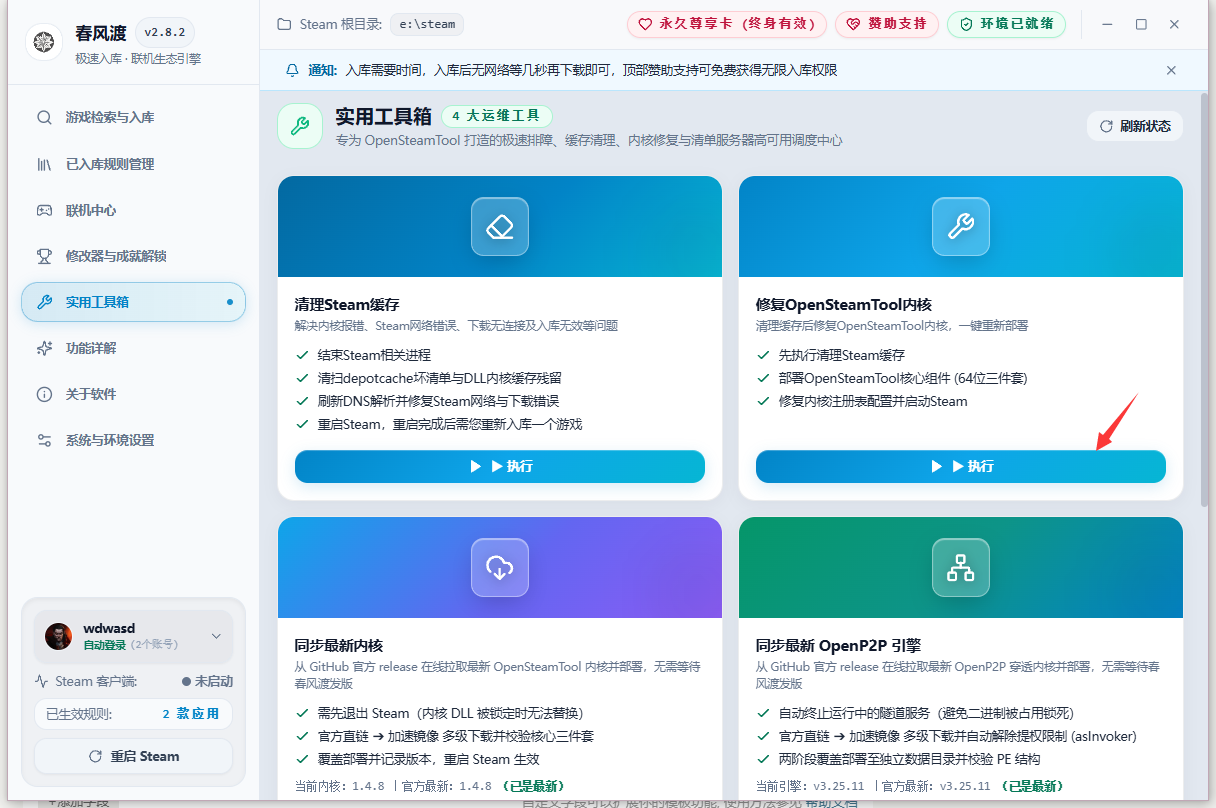Run 执行 on 清理Steam缓存 card
This screenshot has height=808, width=1216.
point(500,466)
